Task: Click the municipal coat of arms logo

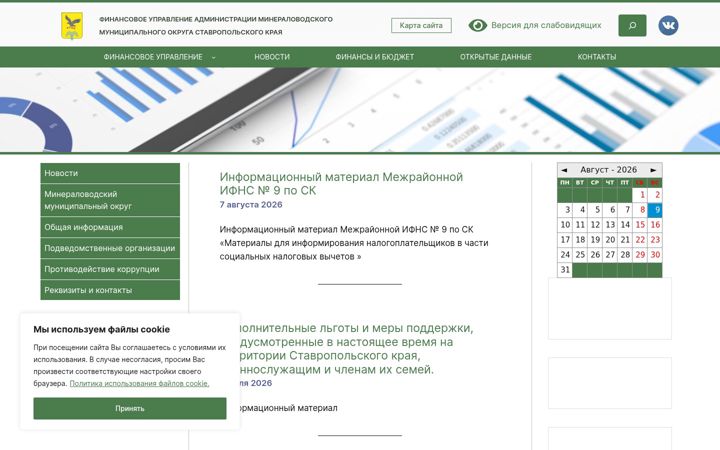Action: [72, 26]
